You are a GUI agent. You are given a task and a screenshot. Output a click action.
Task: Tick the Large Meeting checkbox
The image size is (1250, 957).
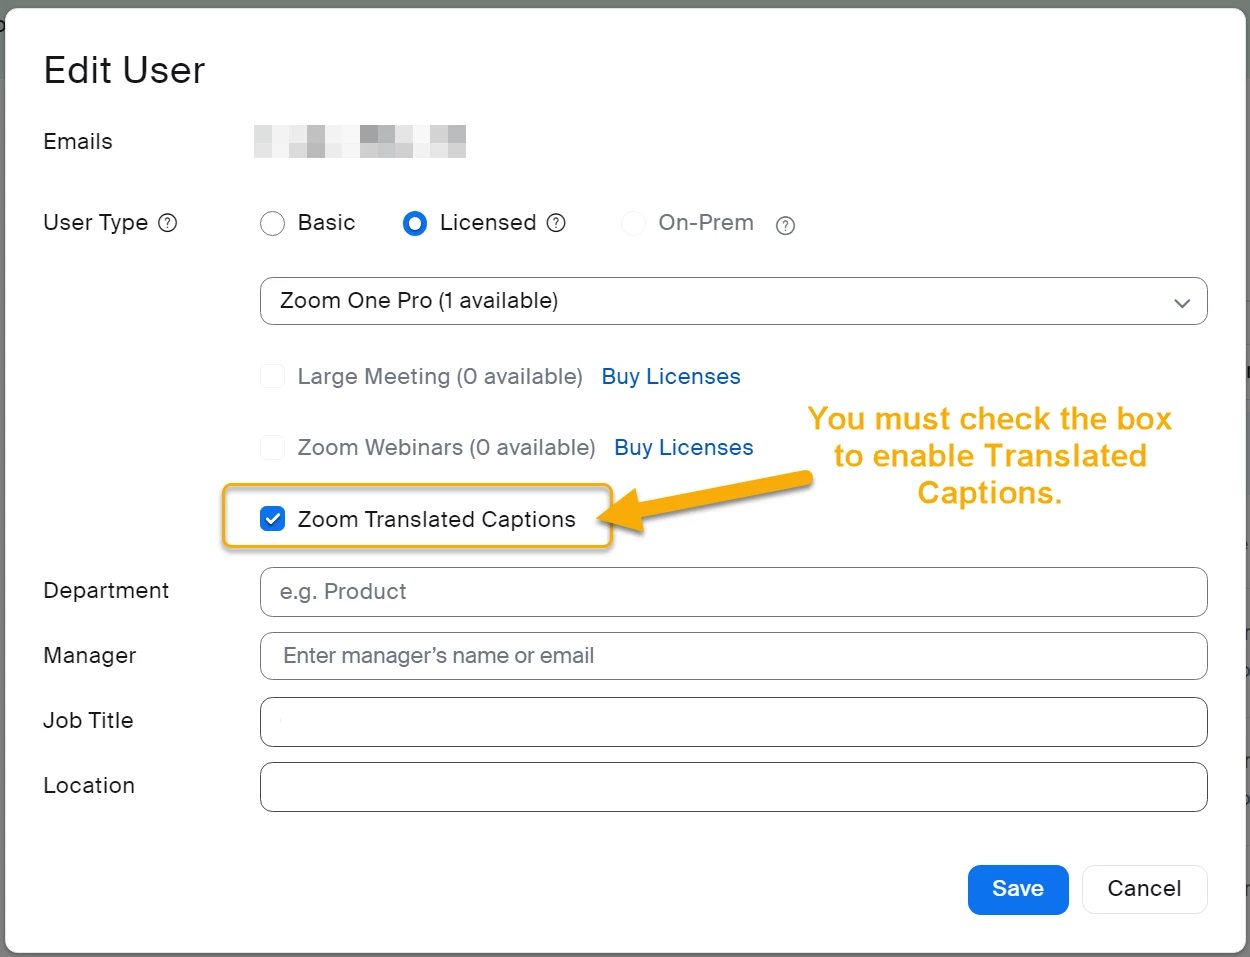pyautogui.click(x=272, y=376)
